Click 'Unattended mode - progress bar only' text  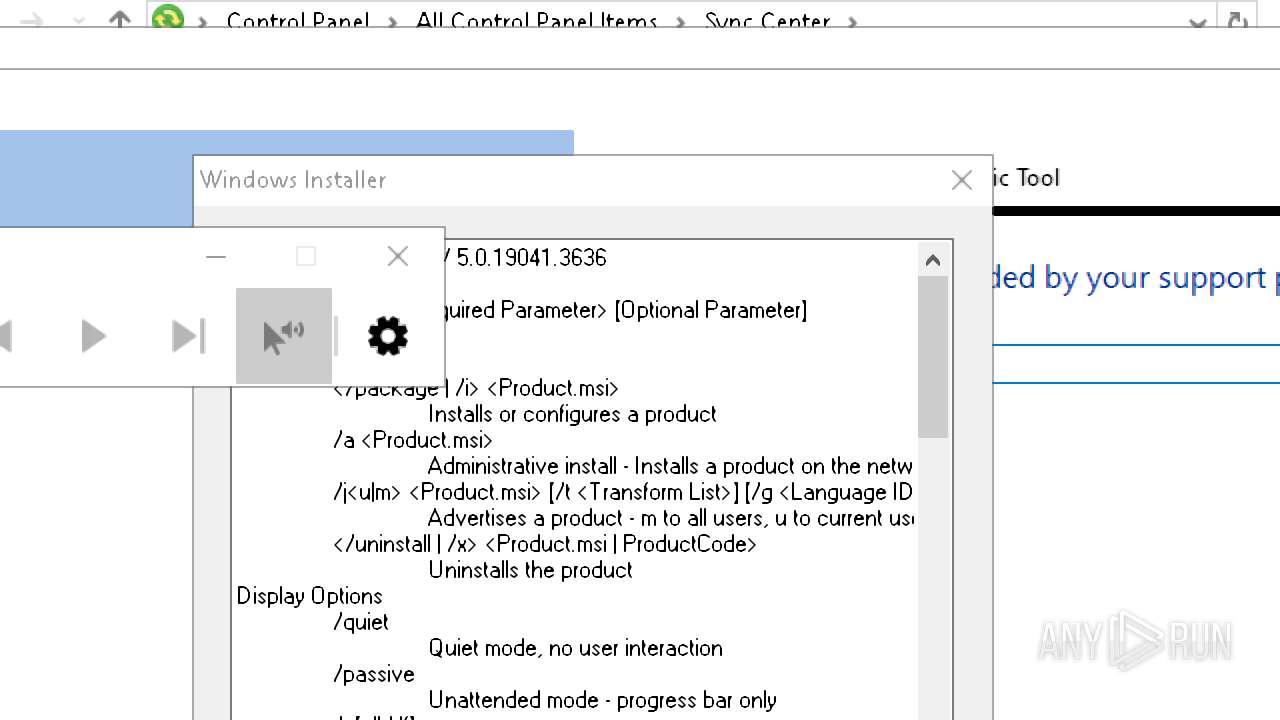pyautogui.click(x=603, y=700)
